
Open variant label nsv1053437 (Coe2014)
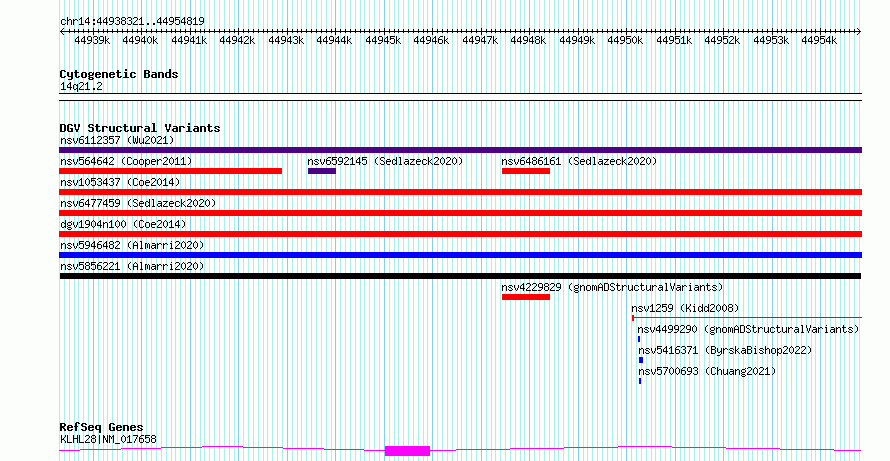[x=120, y=182]
